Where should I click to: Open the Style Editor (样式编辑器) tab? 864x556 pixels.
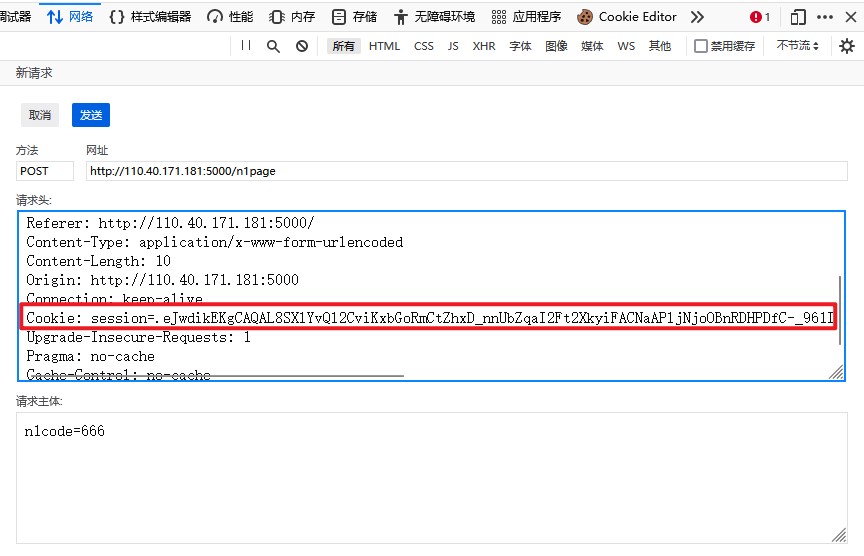pos(150,17)
